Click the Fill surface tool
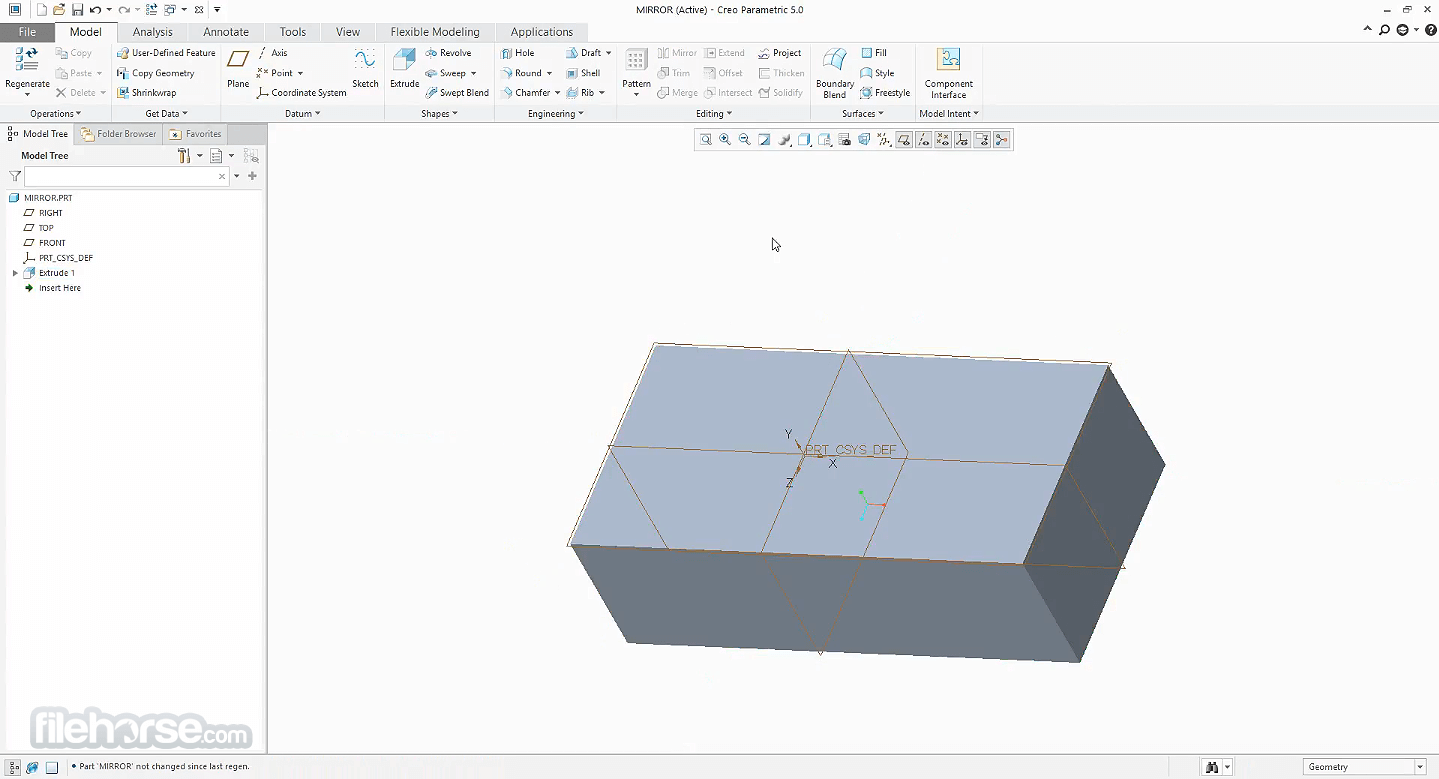The height and width of the screenshot is (779, 1439). coord(874,53)
